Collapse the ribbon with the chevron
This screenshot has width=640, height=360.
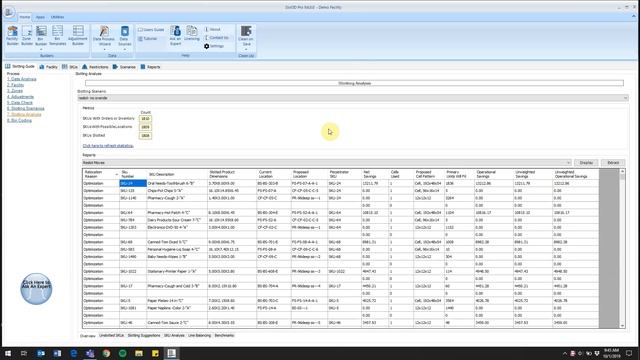(x=634, y=16)
